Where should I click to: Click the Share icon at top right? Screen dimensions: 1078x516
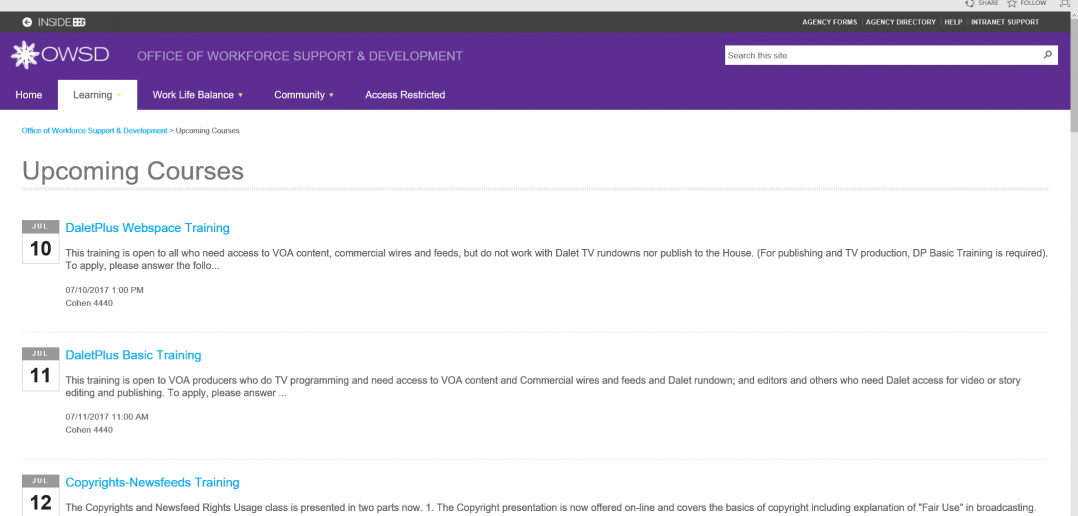tap(969, 3)
